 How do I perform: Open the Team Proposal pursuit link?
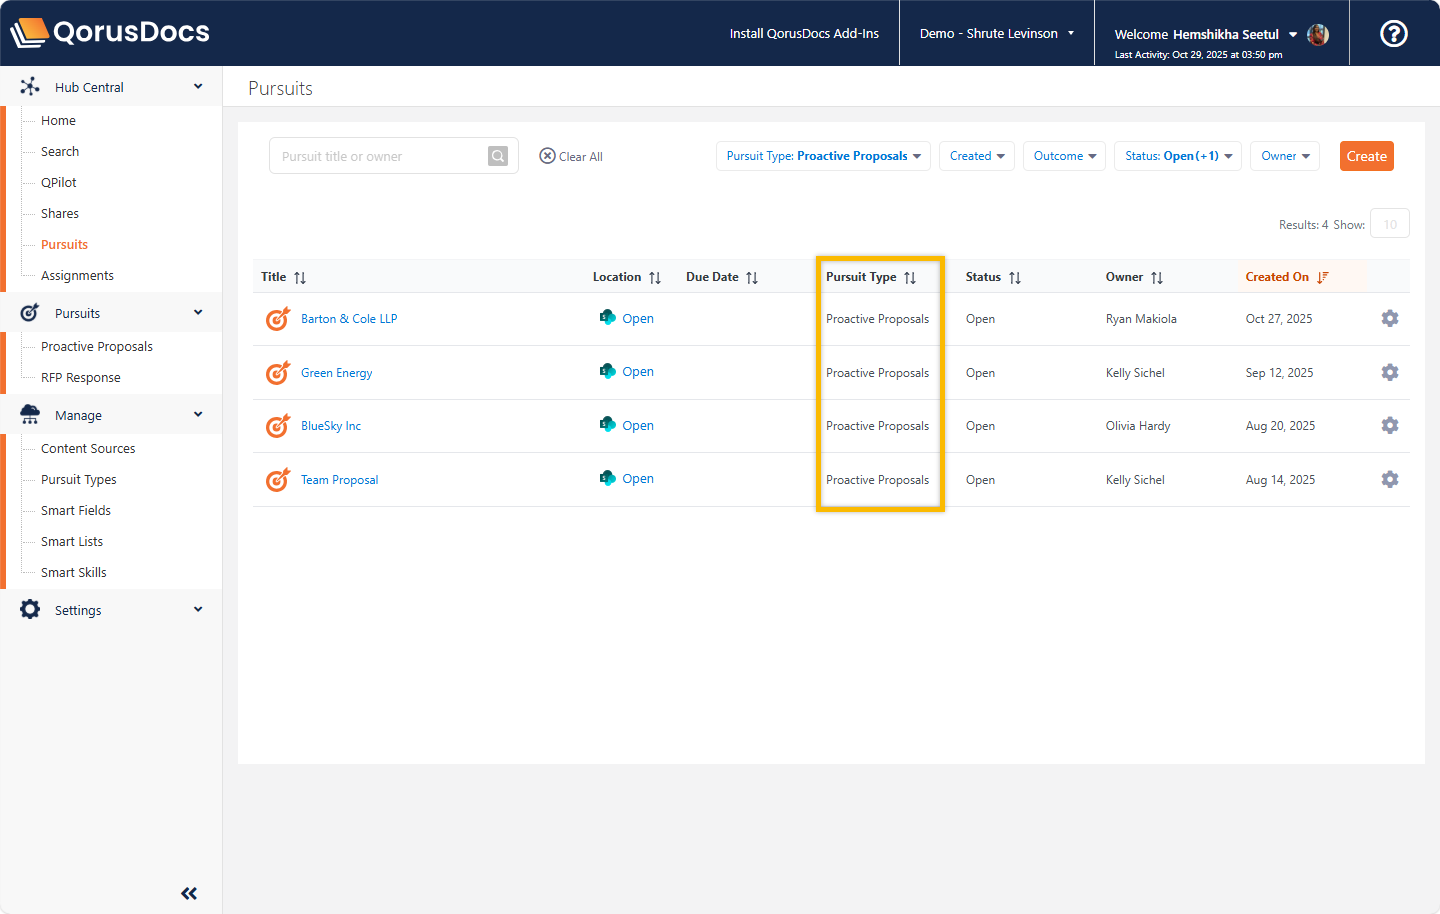339,479
